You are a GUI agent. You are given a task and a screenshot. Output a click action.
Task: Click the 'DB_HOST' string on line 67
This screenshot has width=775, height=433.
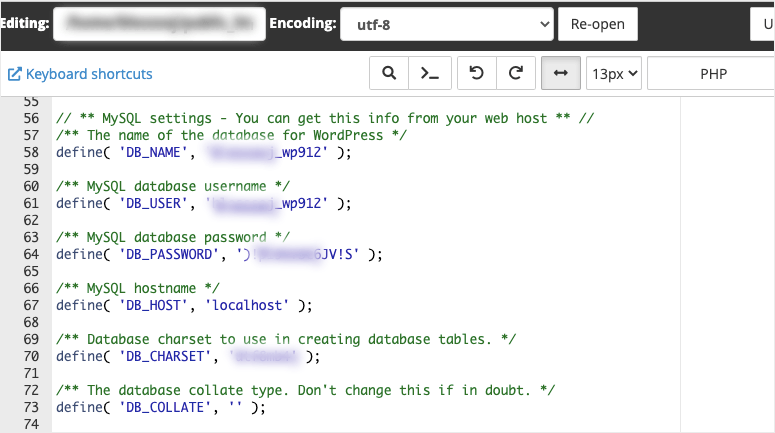click(x=153, y=305)
